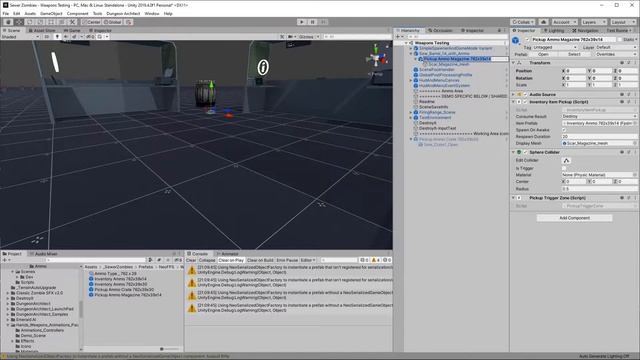Screen dimensions: 640x360
Task: Toggle the Static checkbox
Action: 620,40
